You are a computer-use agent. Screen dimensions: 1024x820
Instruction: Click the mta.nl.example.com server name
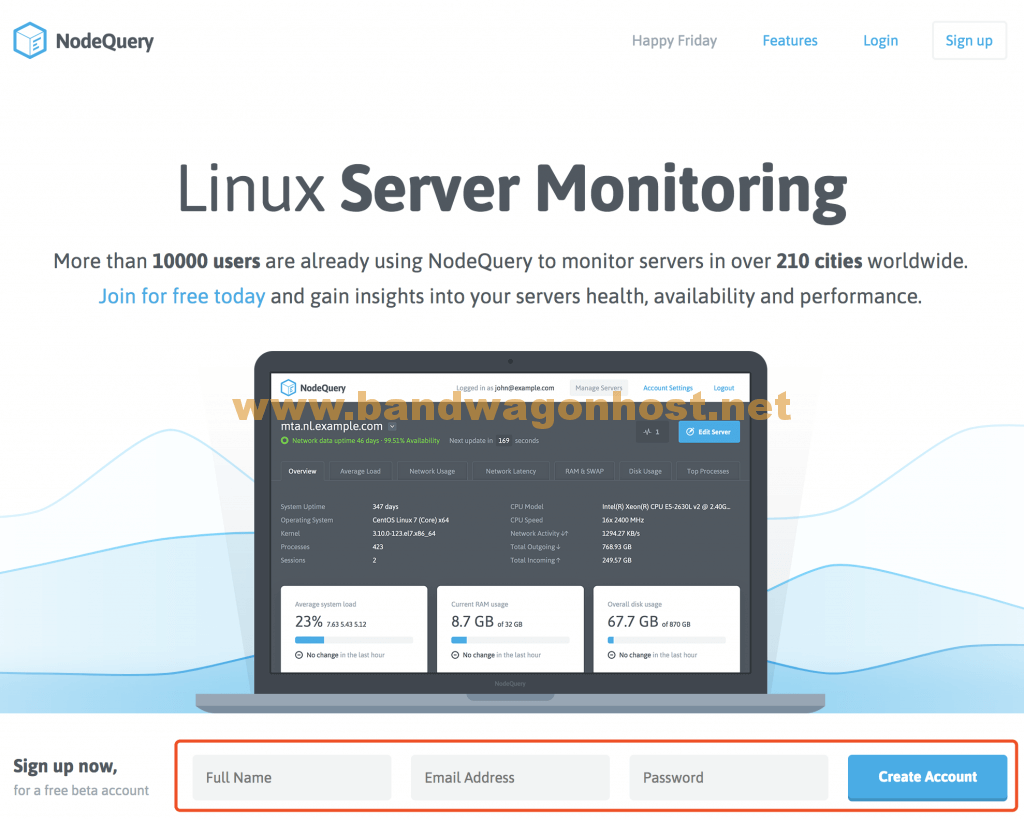(x=332, y=426)
